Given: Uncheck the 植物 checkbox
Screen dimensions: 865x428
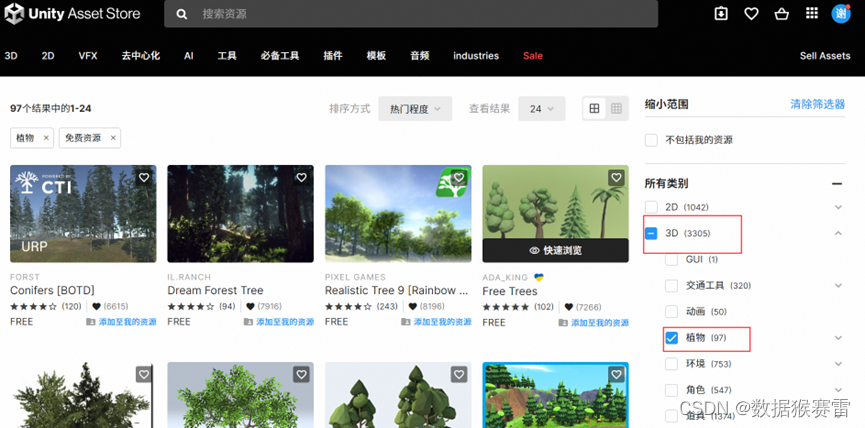Looking at the screenshot, I should (x=671, y=338).
